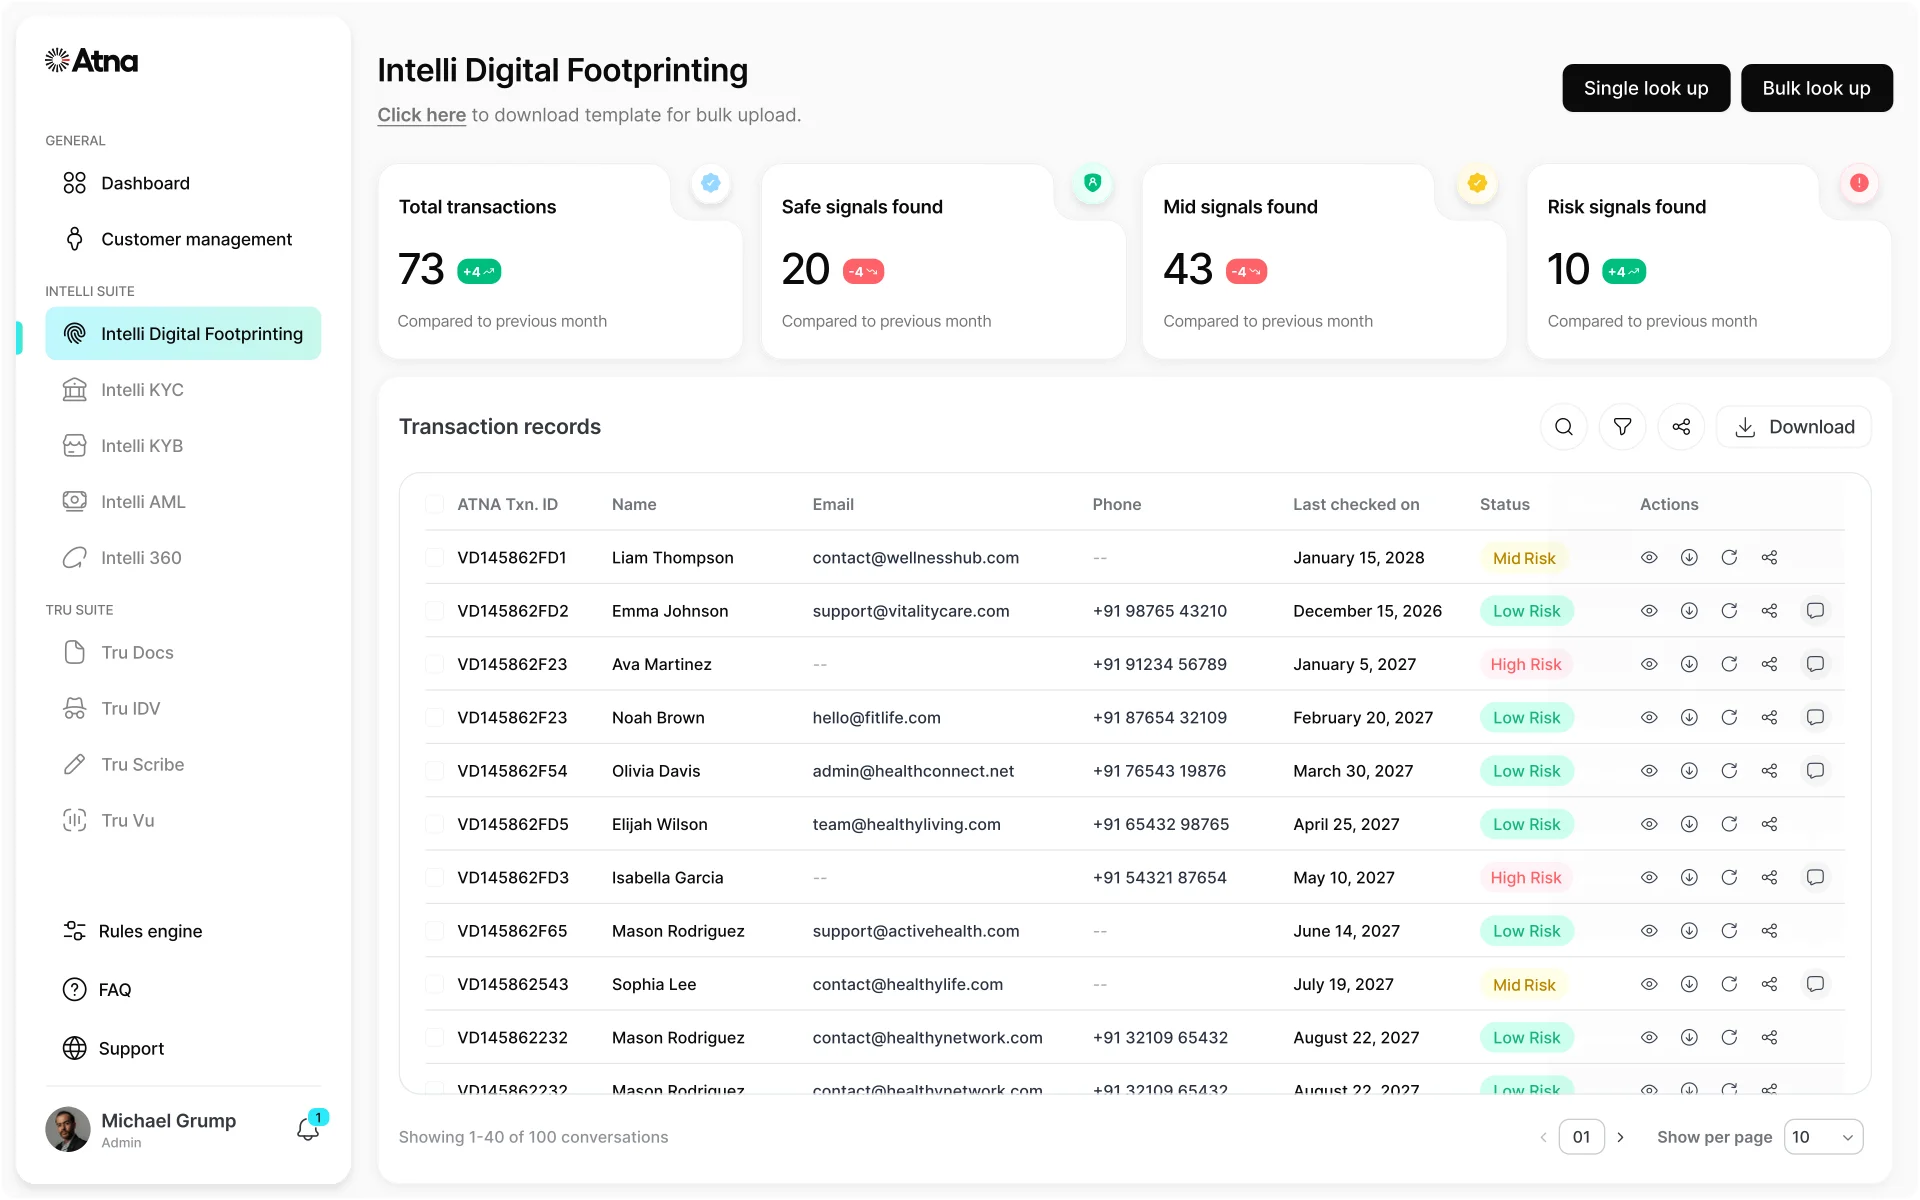Download the transaction records

tap(1794, 427)
